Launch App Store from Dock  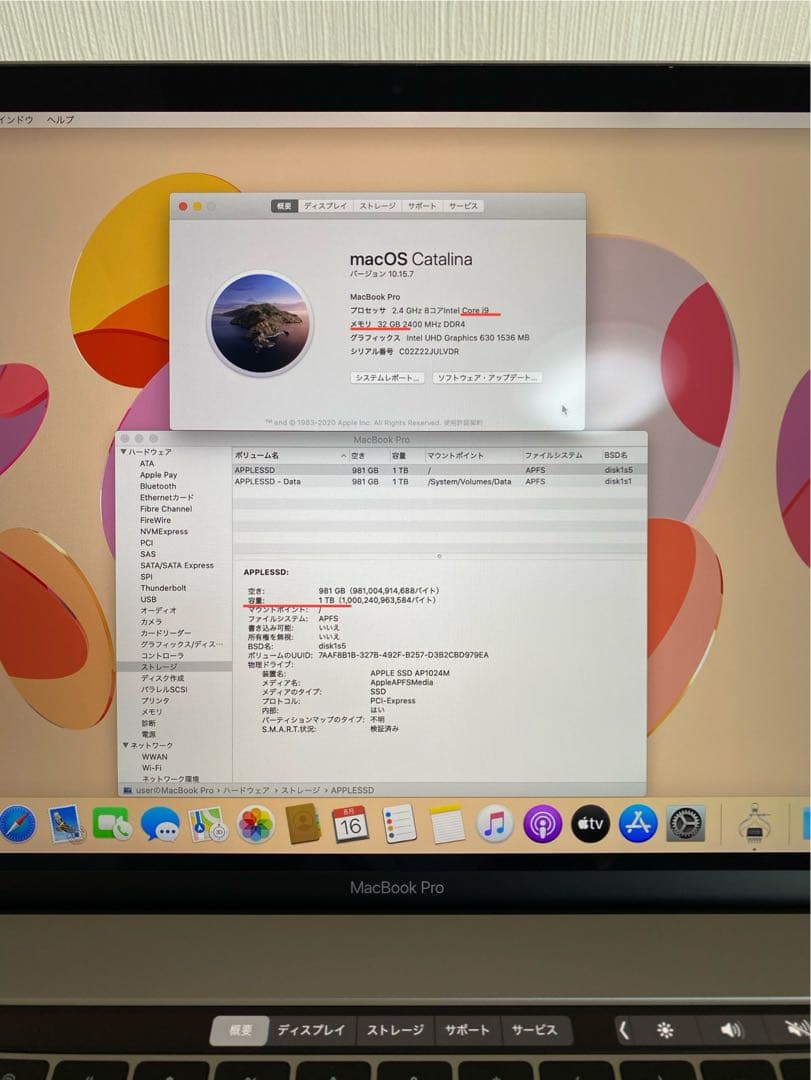(x=638, y=824)
